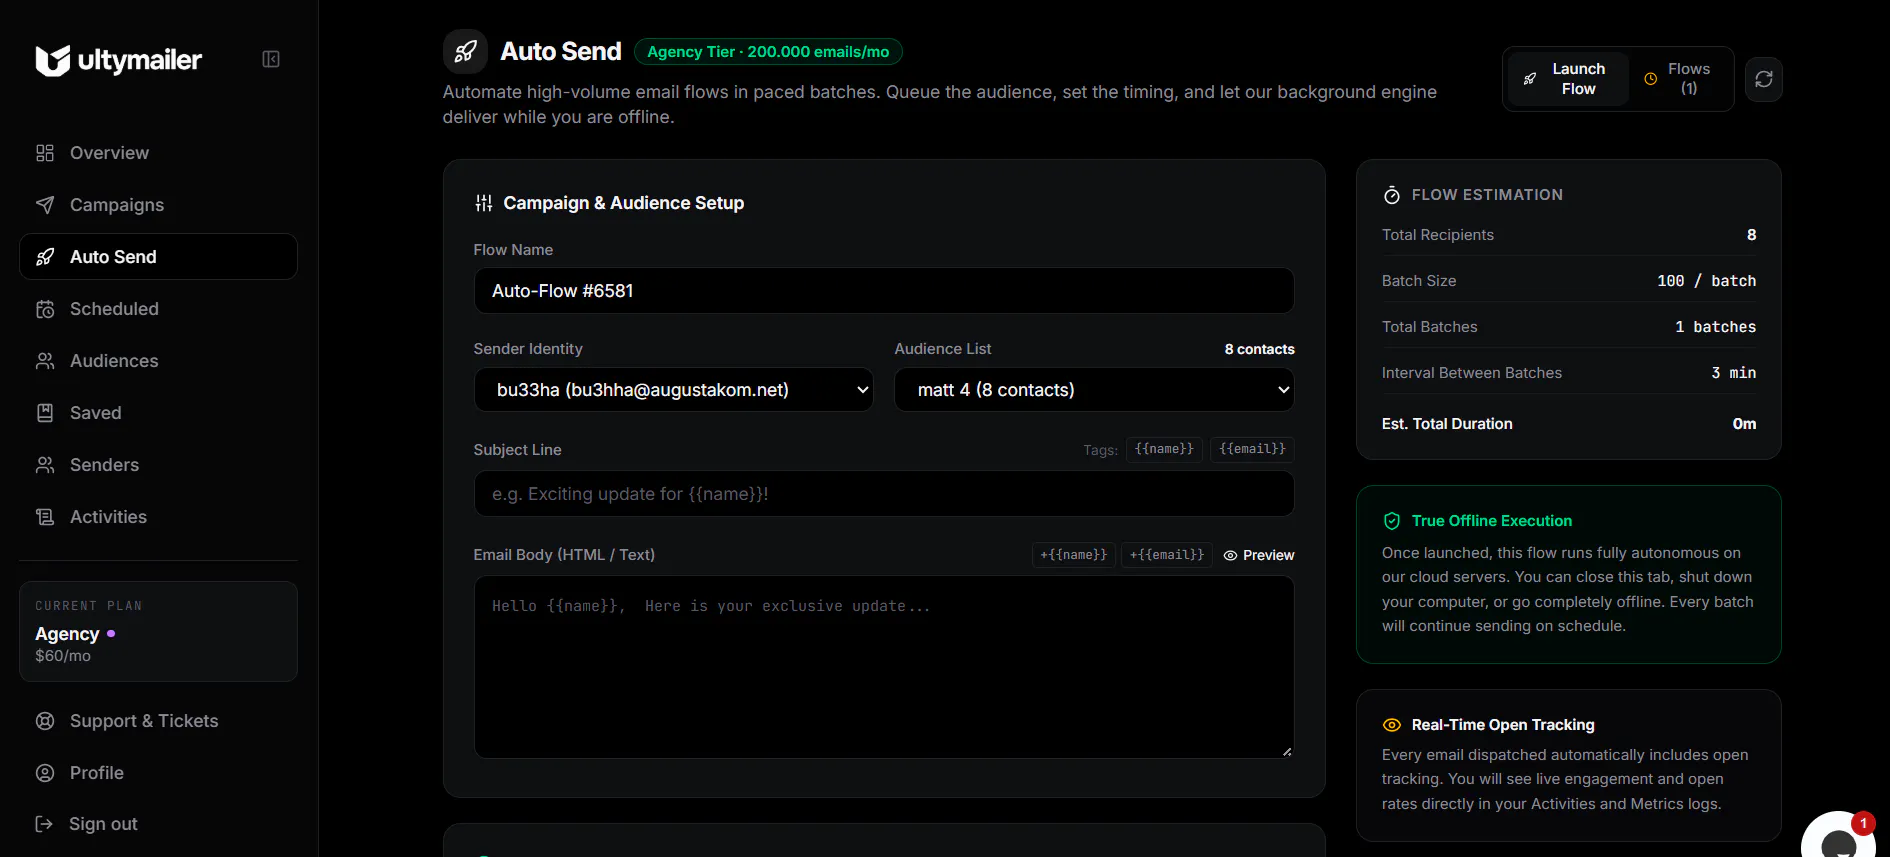Click the Support & Tickets lifebuoy icon

point(45,721)
